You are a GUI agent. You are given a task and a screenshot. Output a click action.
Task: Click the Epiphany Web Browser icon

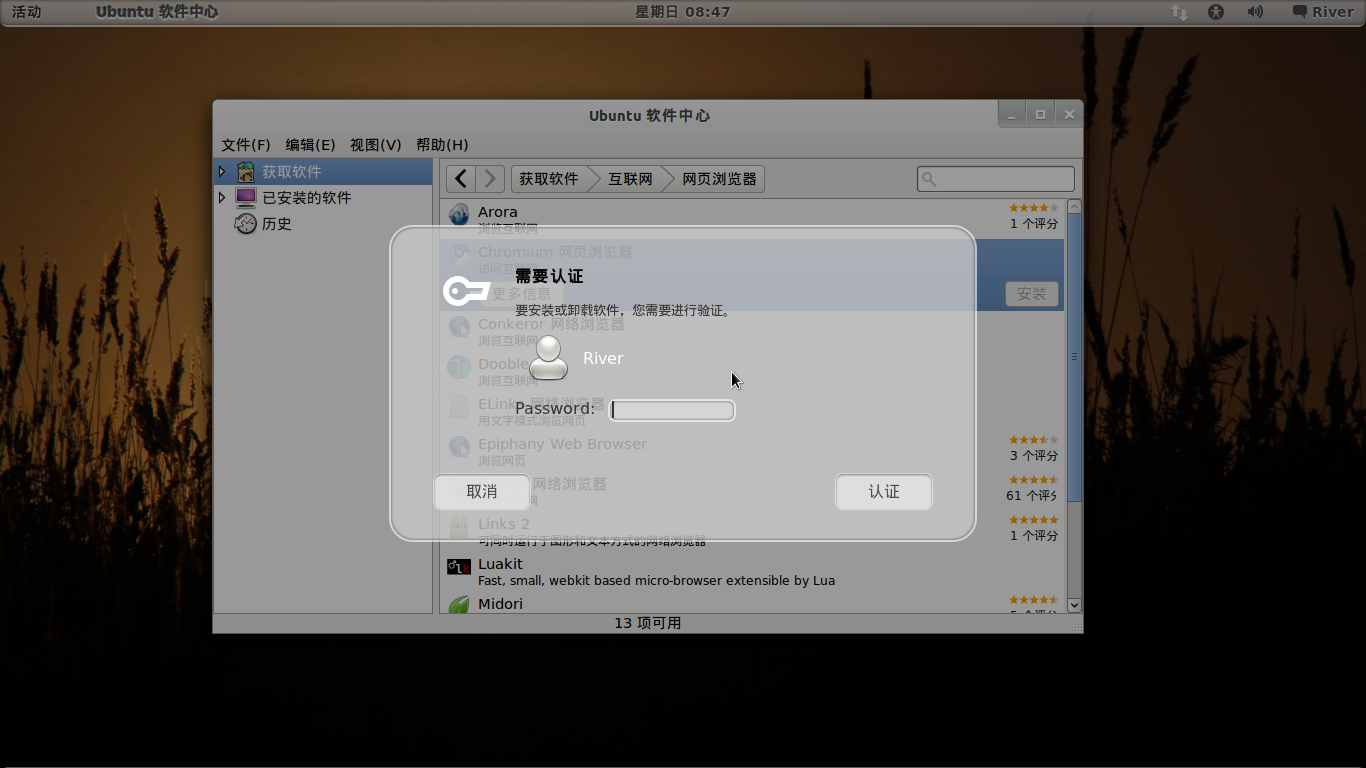pyautogui.click(x=459, y=447)
